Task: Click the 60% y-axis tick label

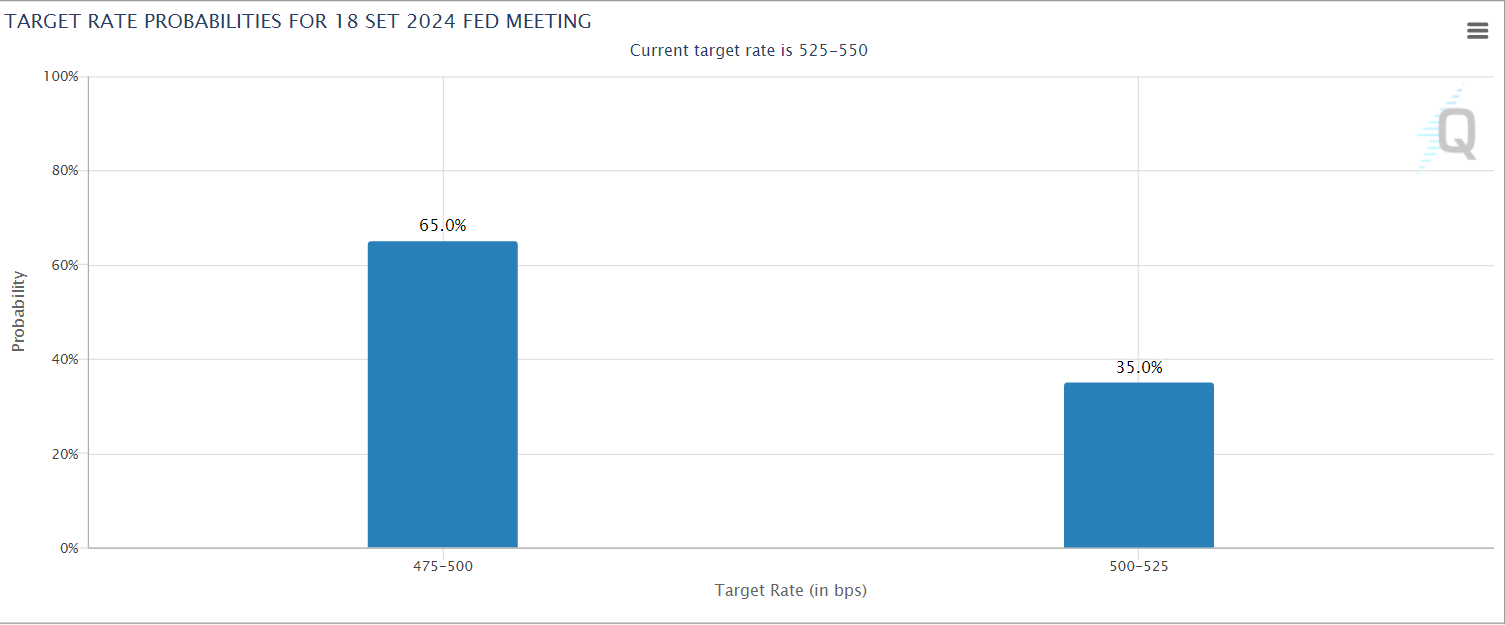Action: (x=65, y=266)
